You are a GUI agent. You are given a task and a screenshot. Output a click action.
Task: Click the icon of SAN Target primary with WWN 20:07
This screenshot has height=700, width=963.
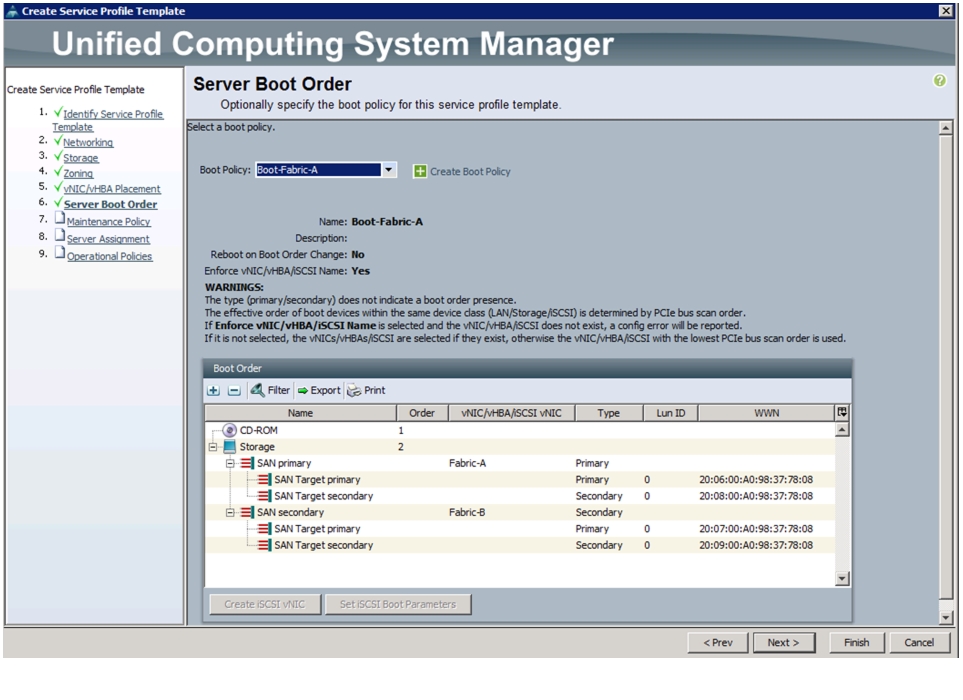click(x=264, y=529)
